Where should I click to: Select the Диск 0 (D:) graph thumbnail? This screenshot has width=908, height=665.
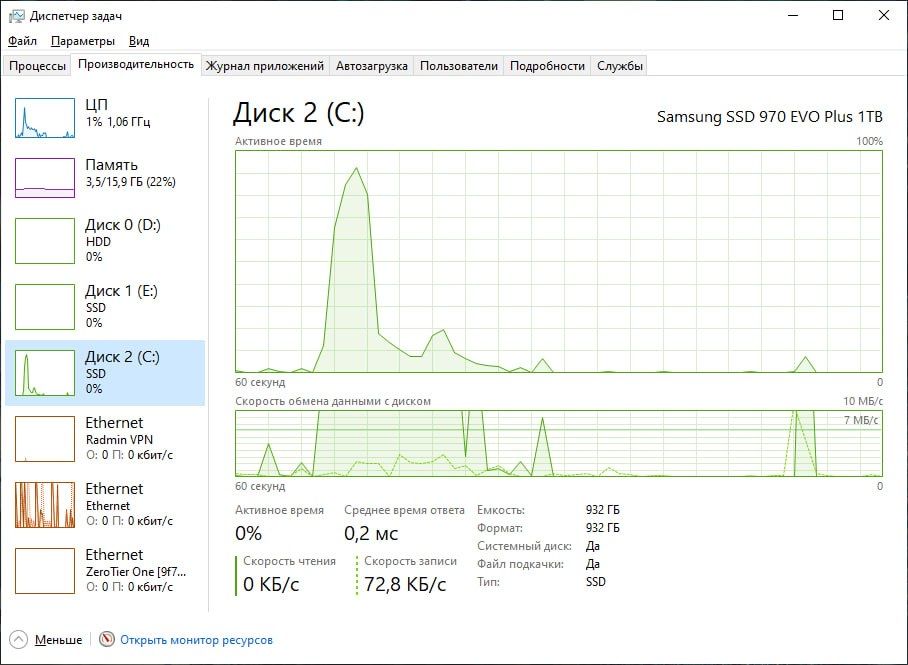[45, 240]
